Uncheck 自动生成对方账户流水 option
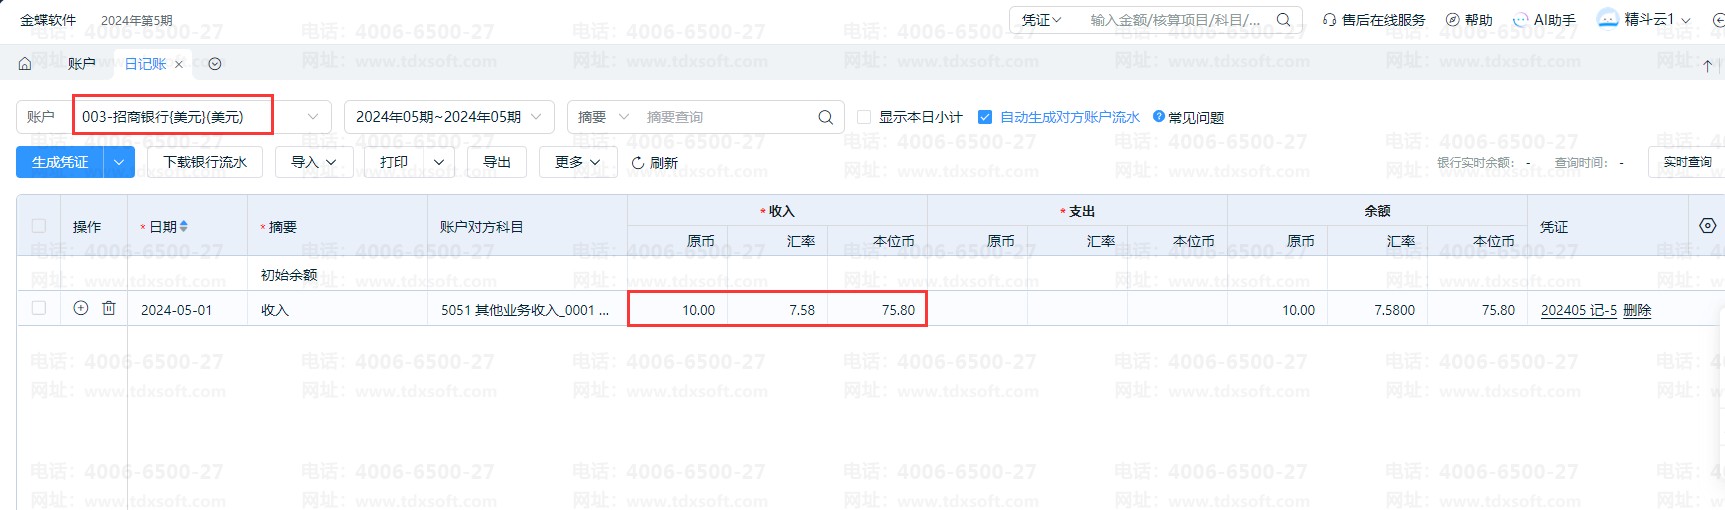This screenshot has height=510, width=1725. (x=985, y=117)
